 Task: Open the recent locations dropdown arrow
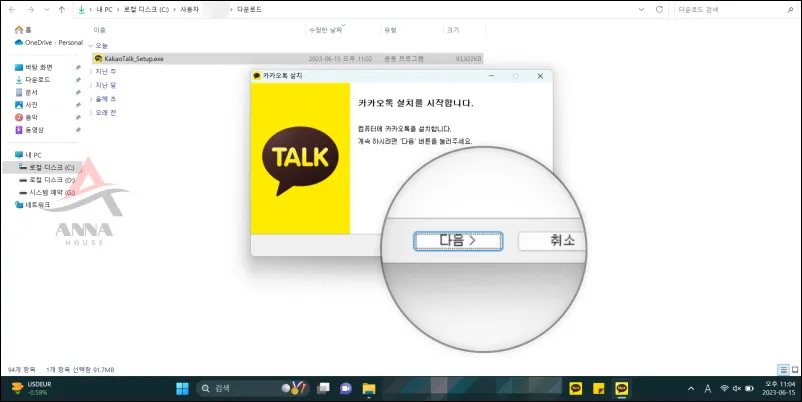[47, 9]
